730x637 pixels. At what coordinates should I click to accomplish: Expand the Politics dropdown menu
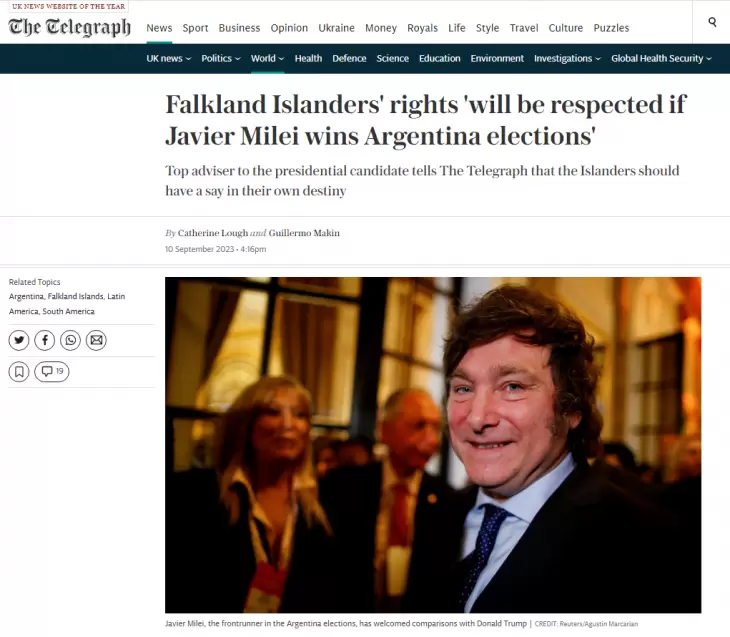221,59
